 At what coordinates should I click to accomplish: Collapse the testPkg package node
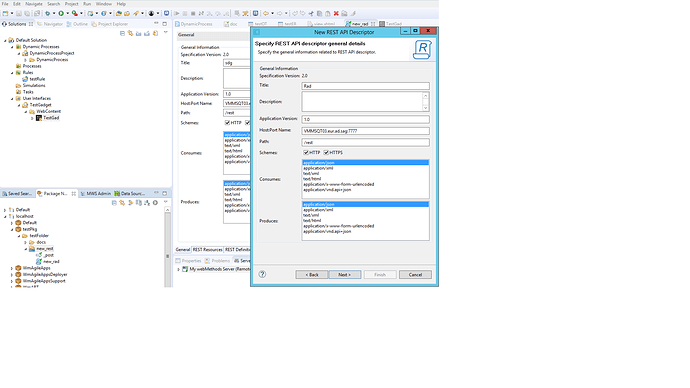click(12, 229)
